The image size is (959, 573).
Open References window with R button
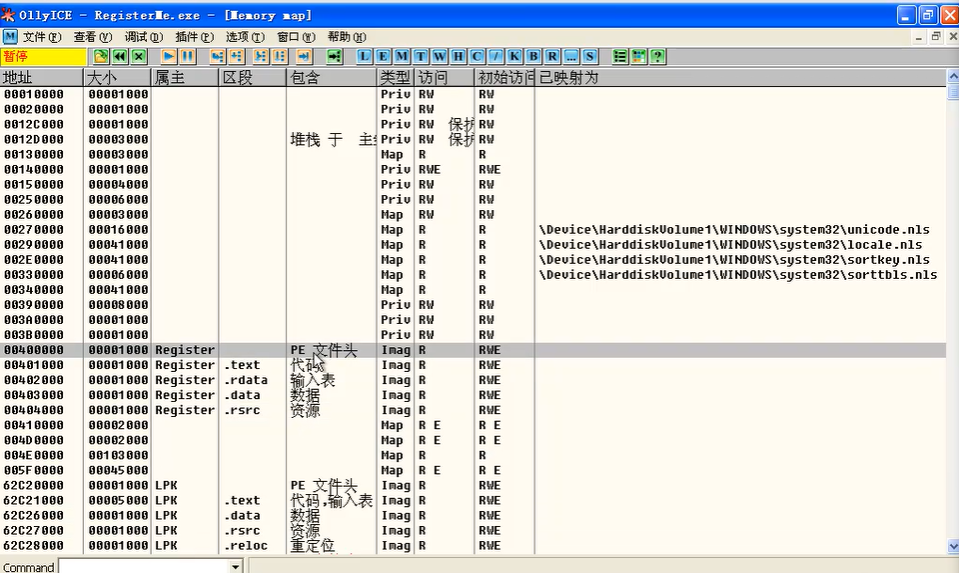[552, 57]
